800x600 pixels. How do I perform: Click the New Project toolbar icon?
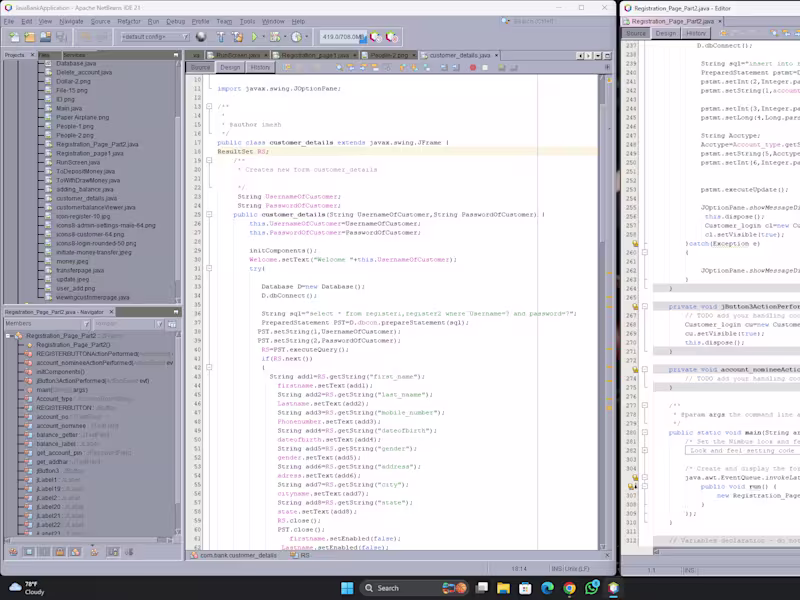[30, 37]
